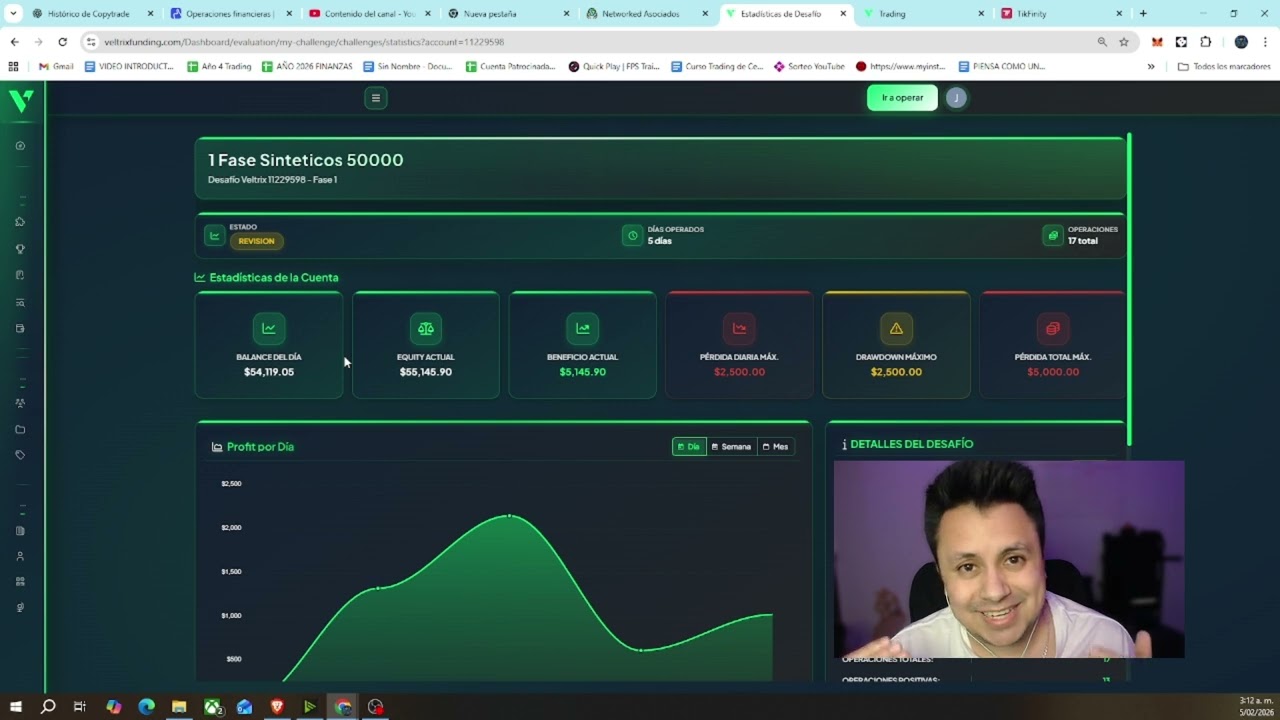The height and width of the screenshot is (720, 1280).
Task: Click the $55,145.90 Equity Actual value
Action: point(426,372)
